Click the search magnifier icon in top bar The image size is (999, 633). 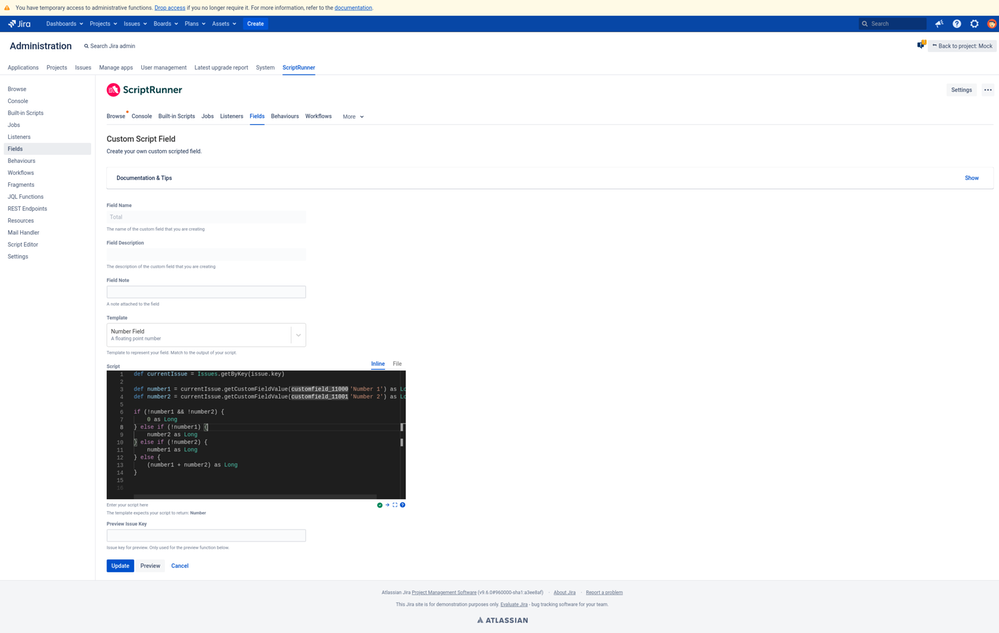[865, 24]
